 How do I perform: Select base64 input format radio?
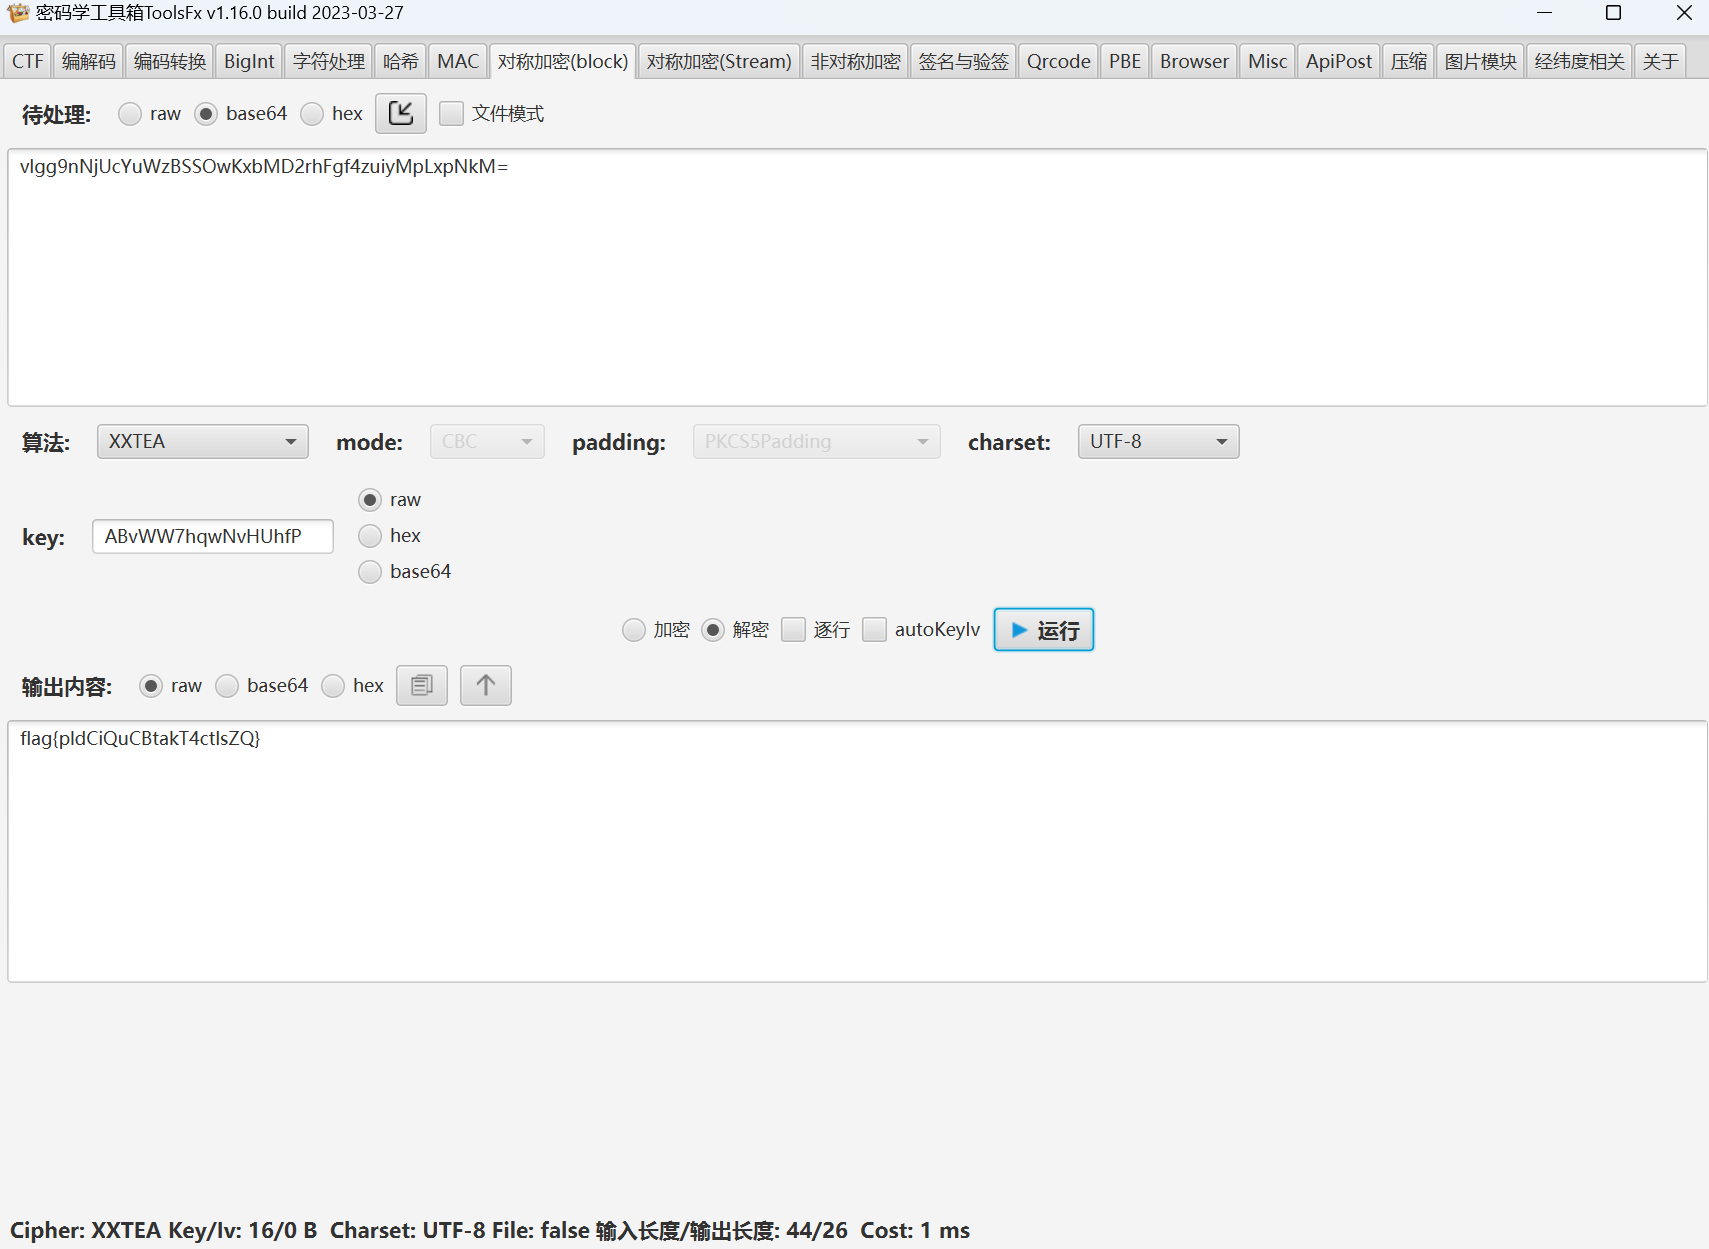[x=206, y=114]
